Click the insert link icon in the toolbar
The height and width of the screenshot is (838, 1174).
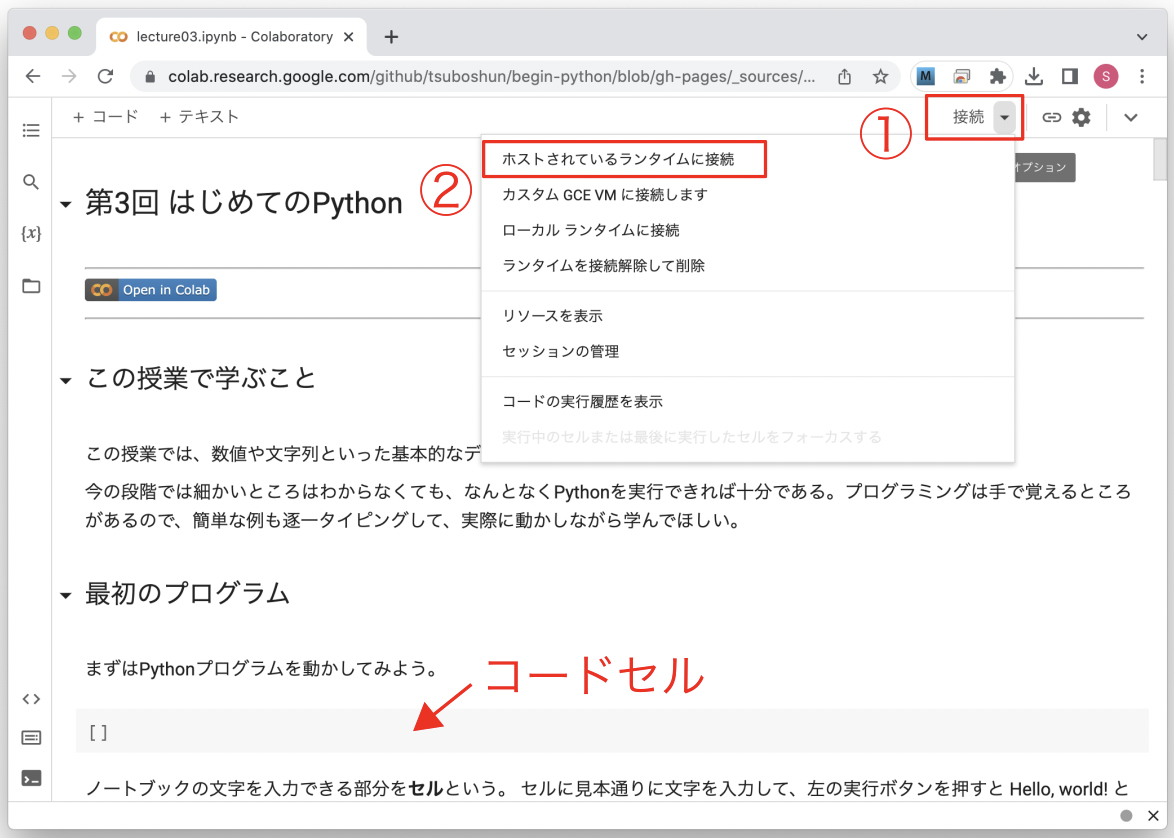tap(1051, 117)
